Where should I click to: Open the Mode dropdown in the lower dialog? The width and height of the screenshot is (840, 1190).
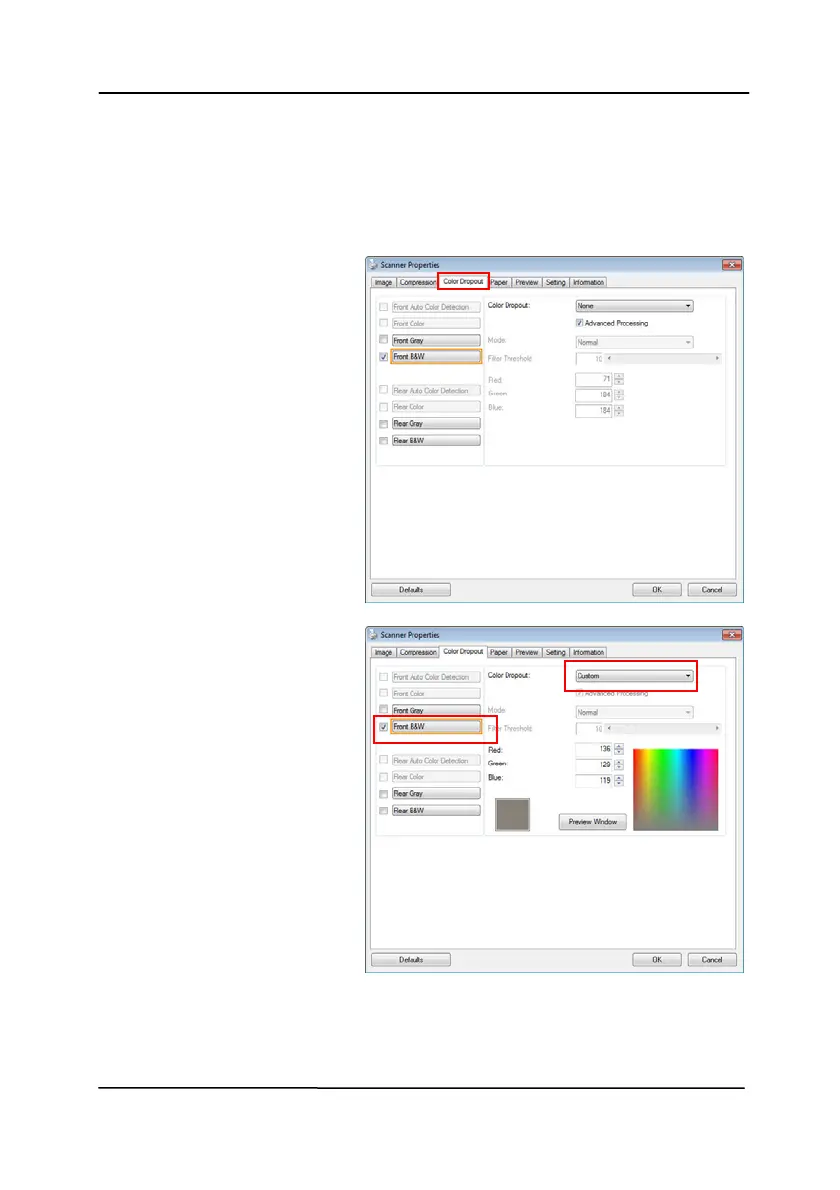click(x=634, y=712)
